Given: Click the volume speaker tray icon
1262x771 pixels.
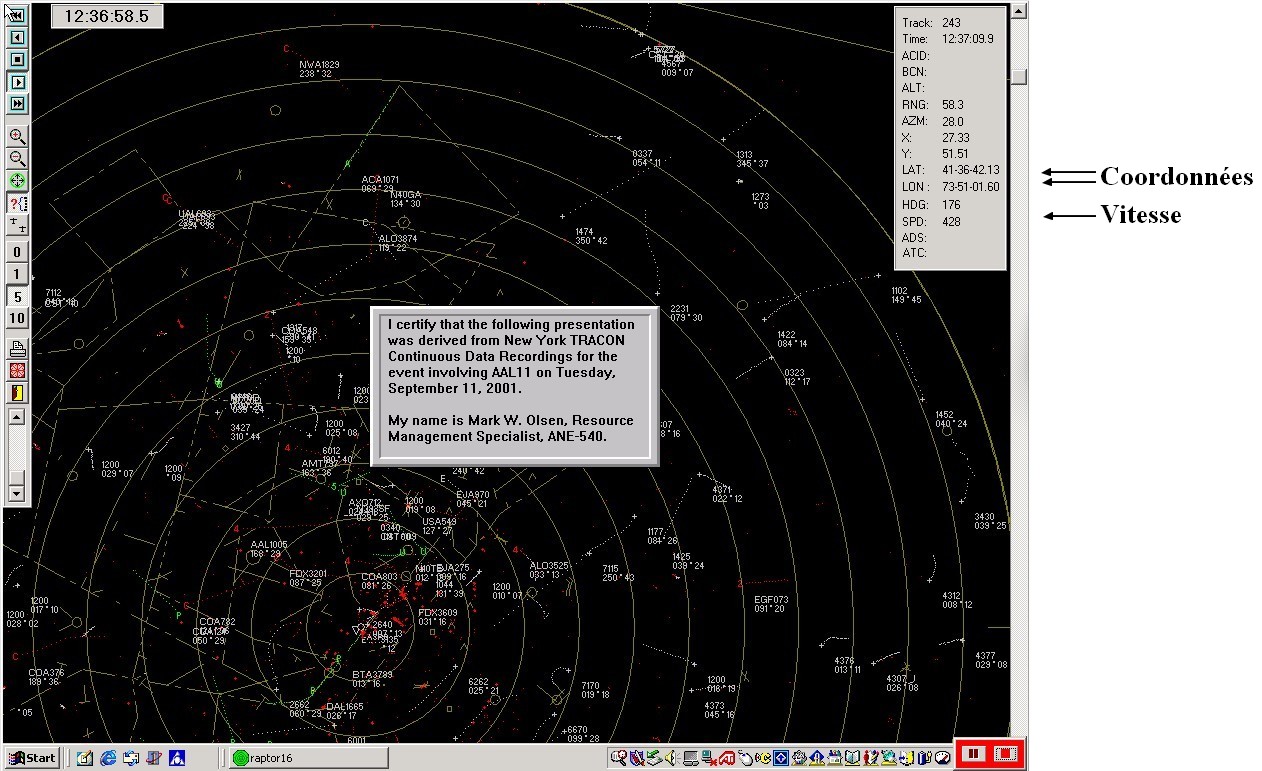Looking at the screenshot, I should [x=672, y=758].
